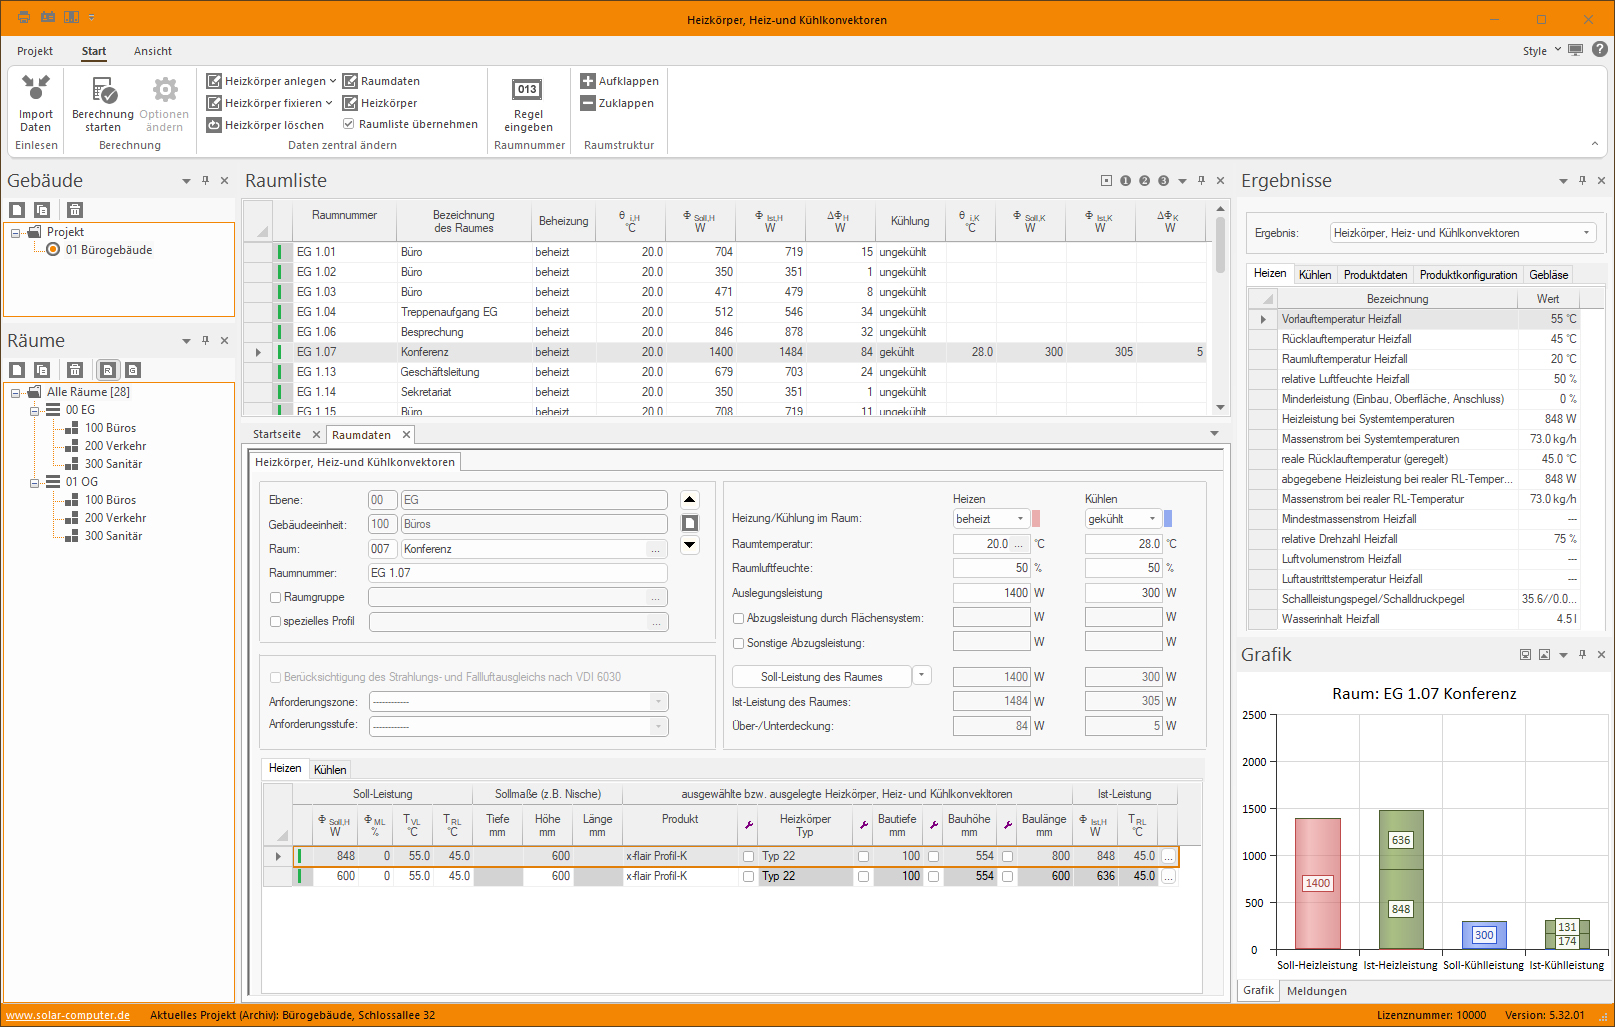Image resolution: width=1615 pixels, height=1027 pixels.
Task: Switch to Produktdaten results tab
Action: point(1375,275)
